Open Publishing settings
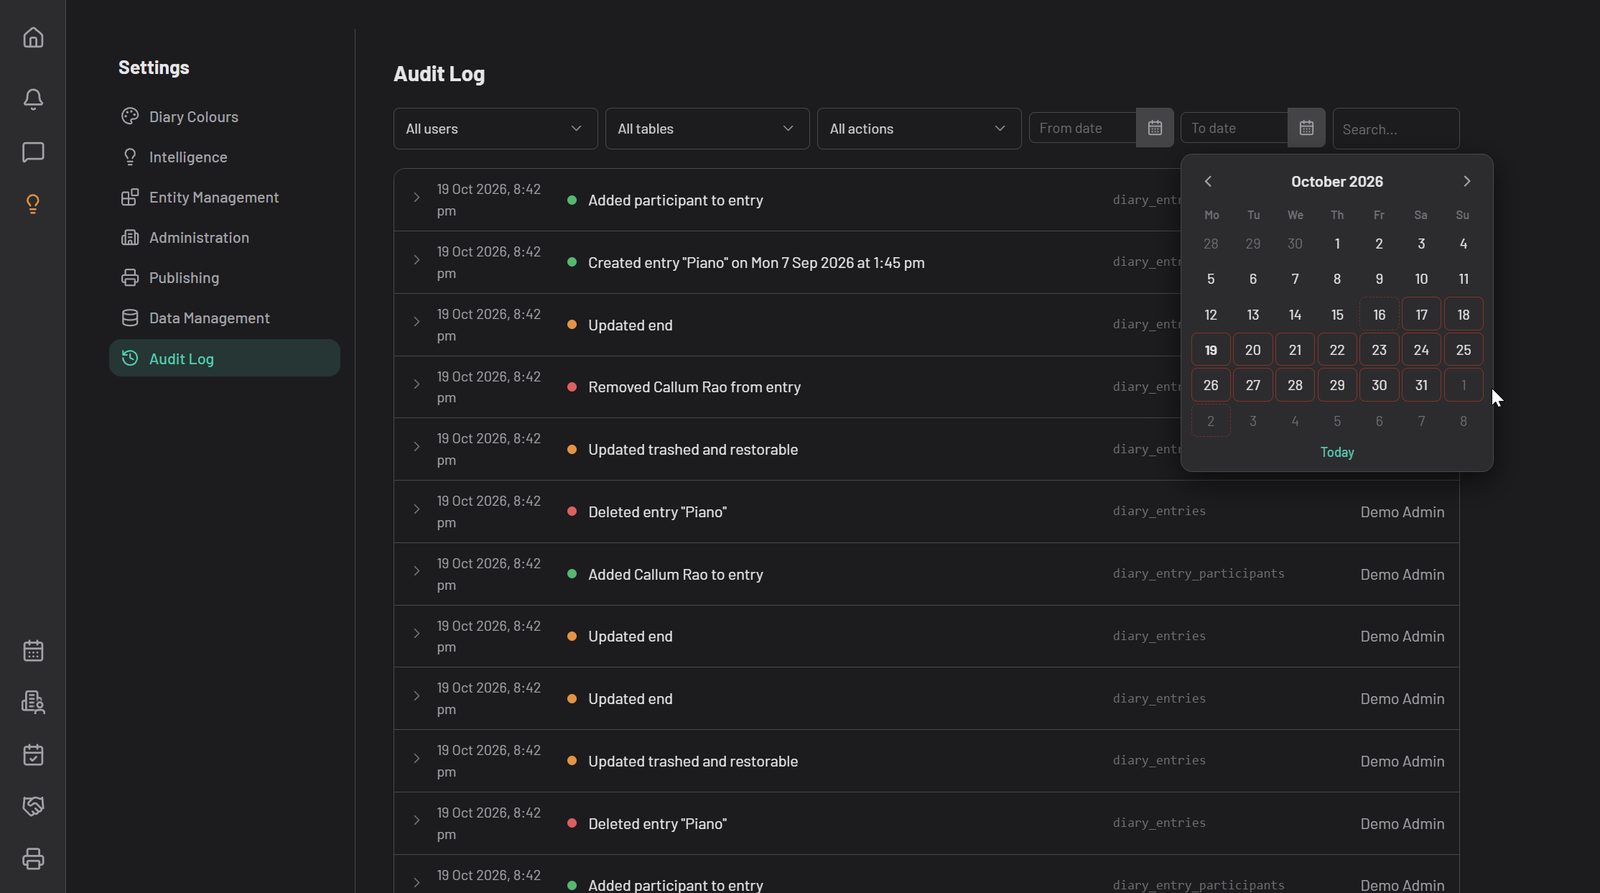This screenshot has height=893, width=1600. click(224, 278)
